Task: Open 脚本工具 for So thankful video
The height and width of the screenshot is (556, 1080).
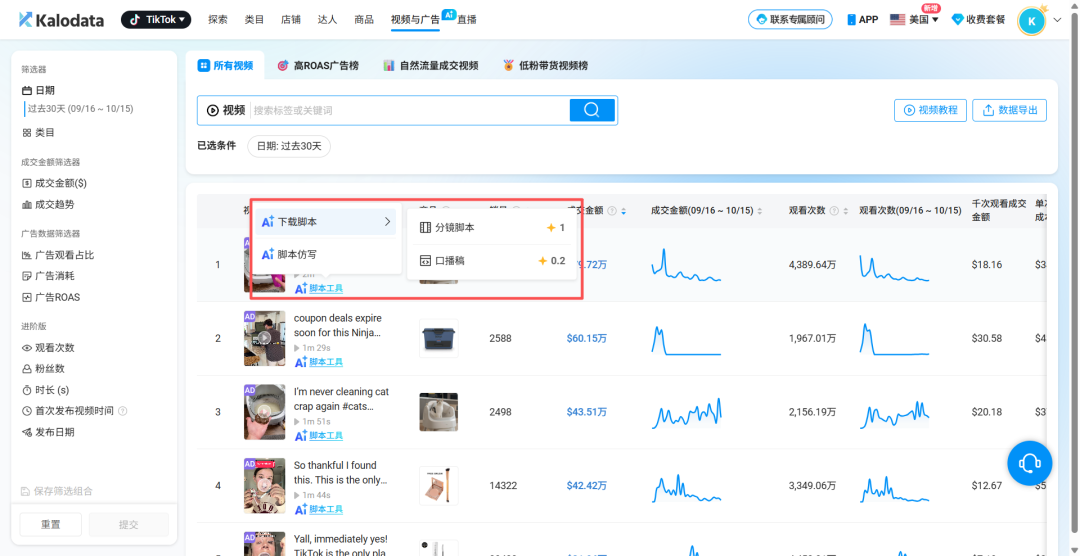Action: (x=319, y=509)
